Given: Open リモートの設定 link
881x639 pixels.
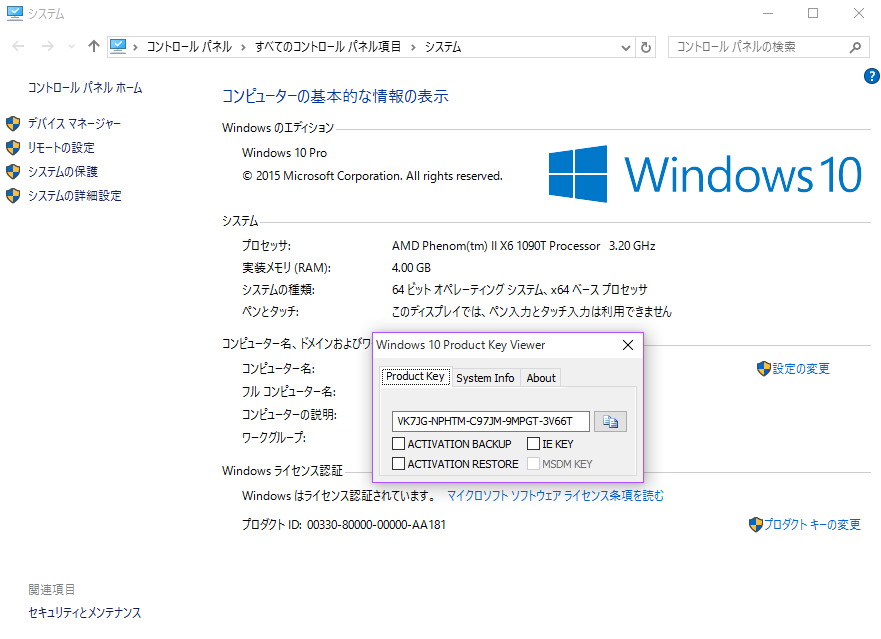Looking at the screenshot, I should [61, 147].
